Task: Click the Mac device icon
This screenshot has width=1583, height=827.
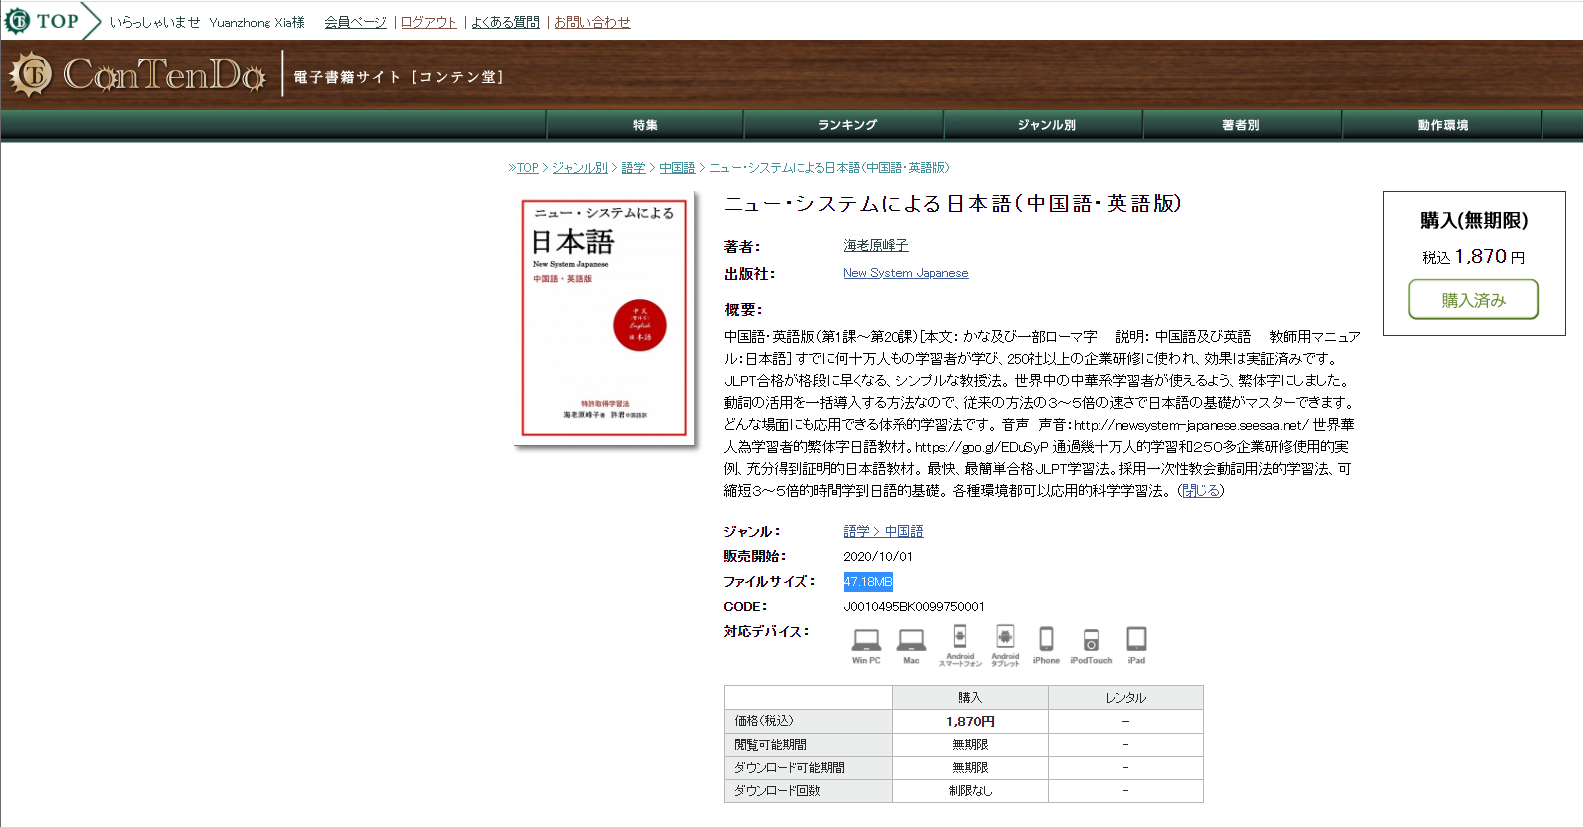Action: coord(911,646)
